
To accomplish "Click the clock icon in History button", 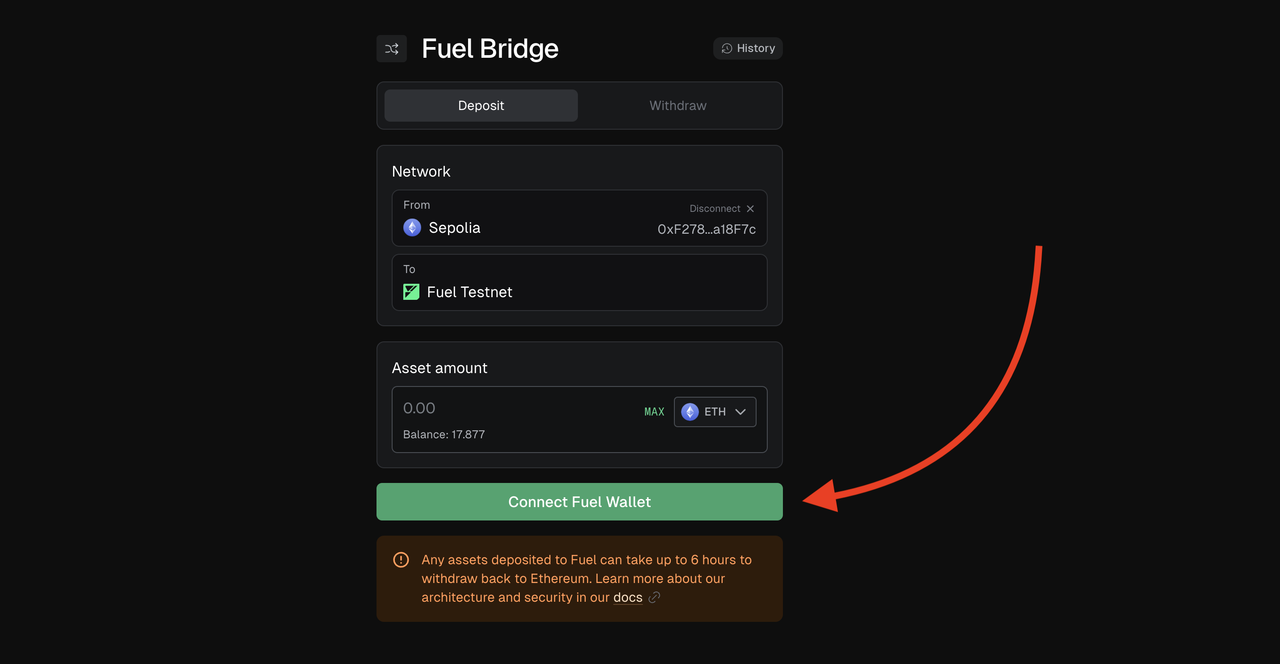I will (x=727, y=48).
